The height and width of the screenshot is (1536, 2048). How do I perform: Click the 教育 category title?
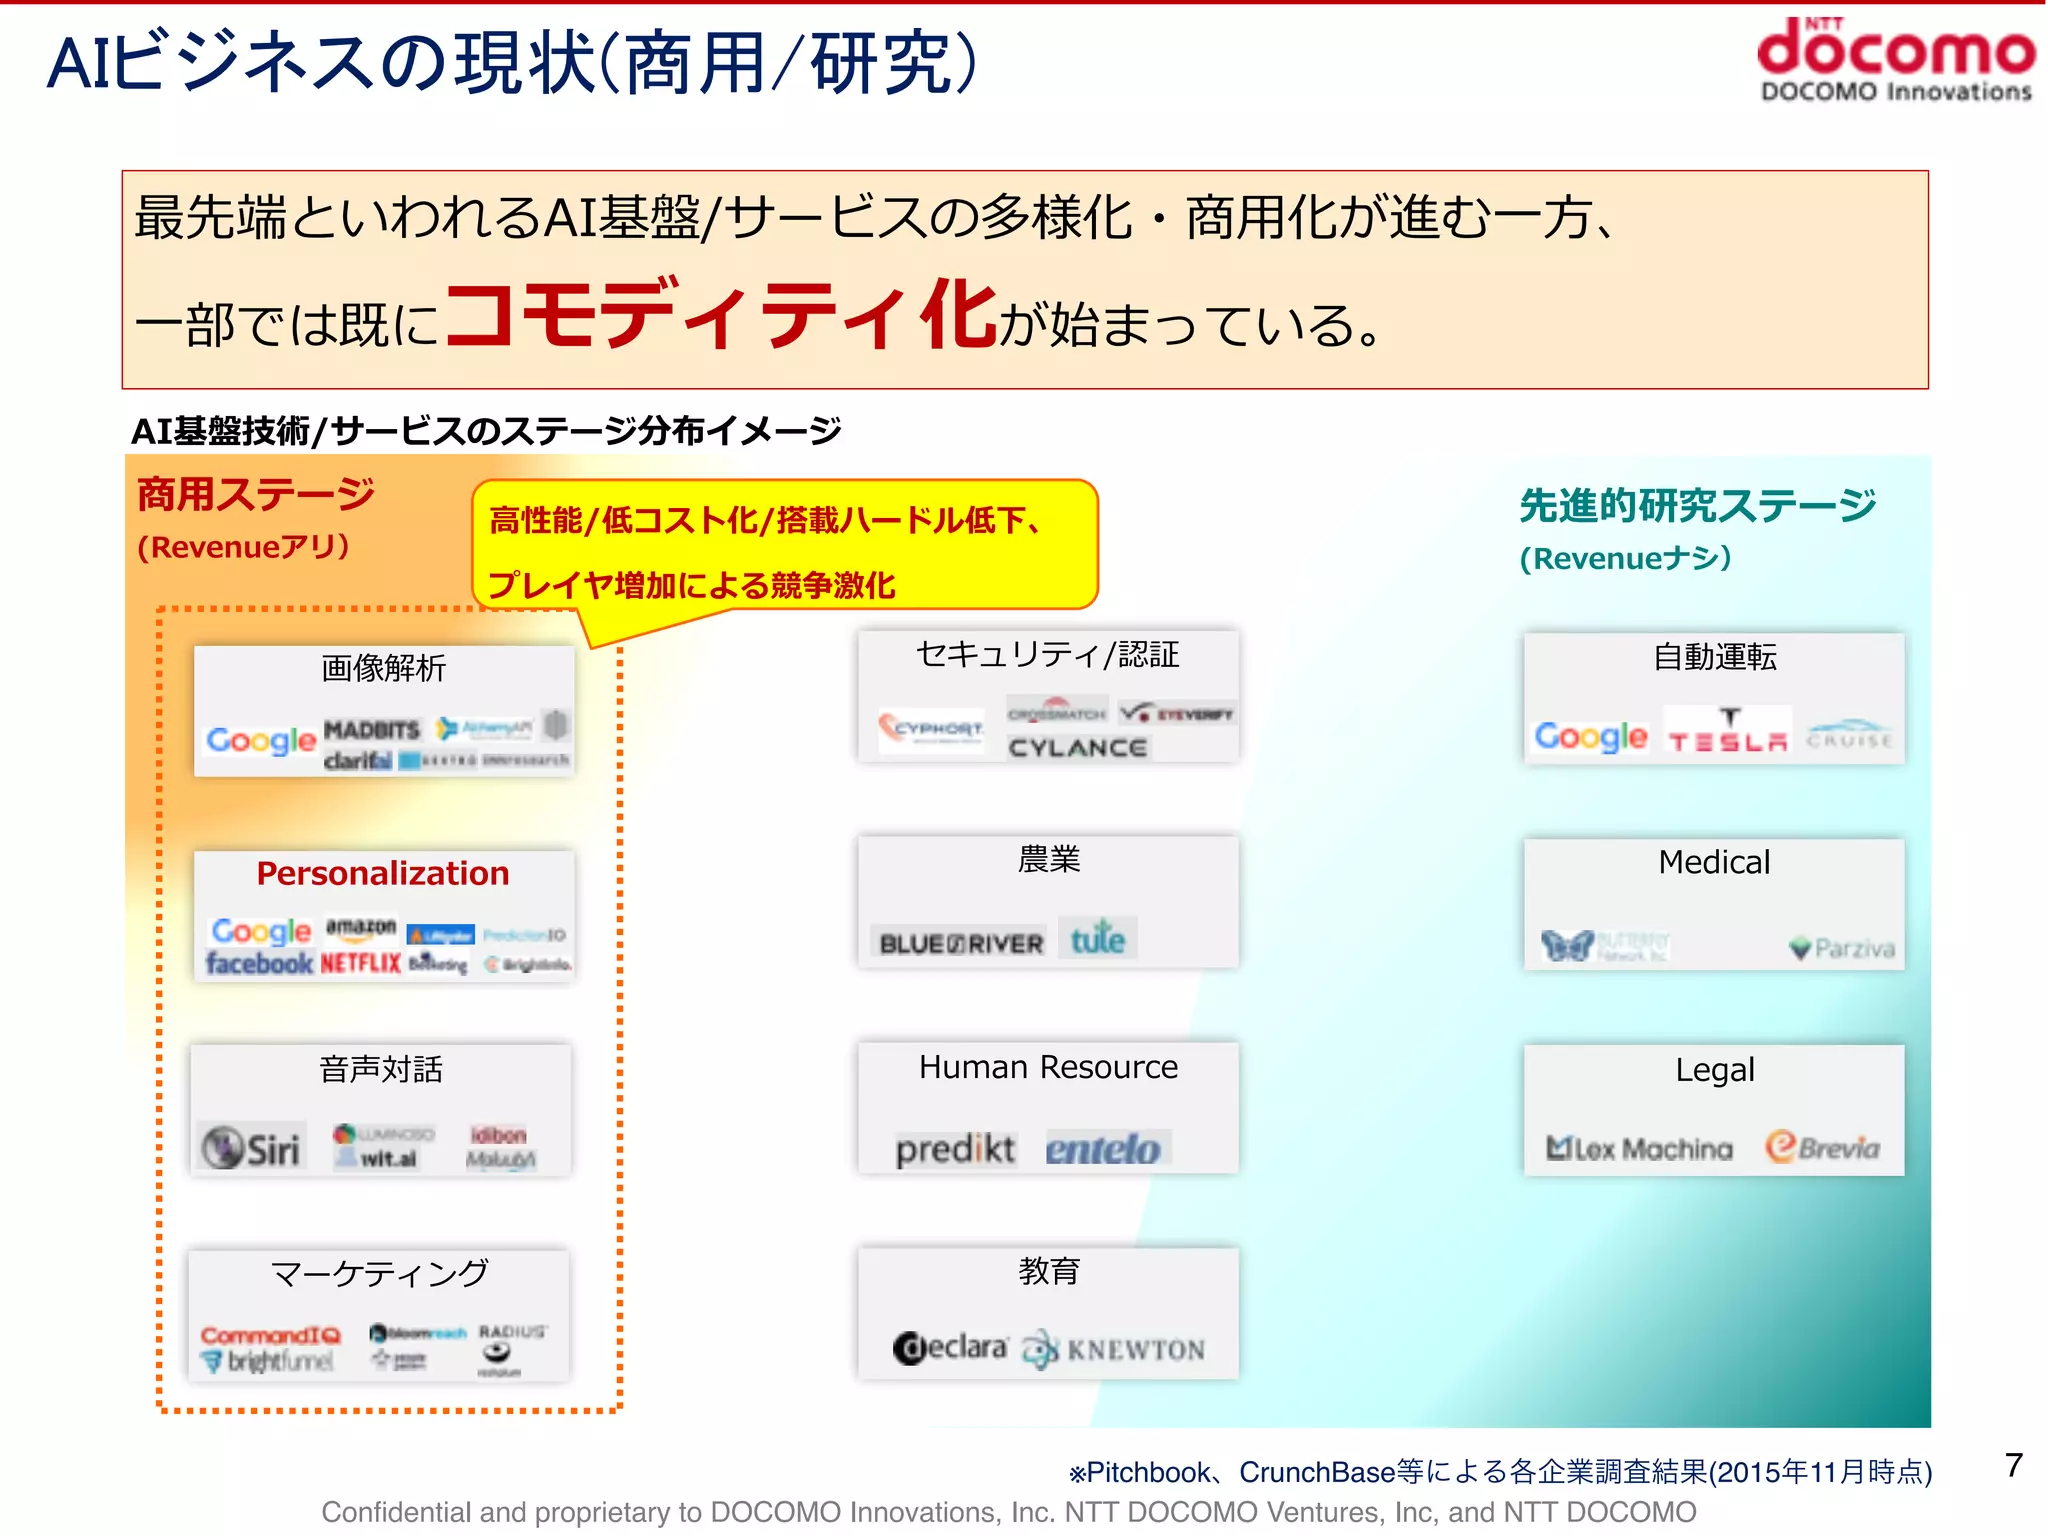[1049, 1271]
